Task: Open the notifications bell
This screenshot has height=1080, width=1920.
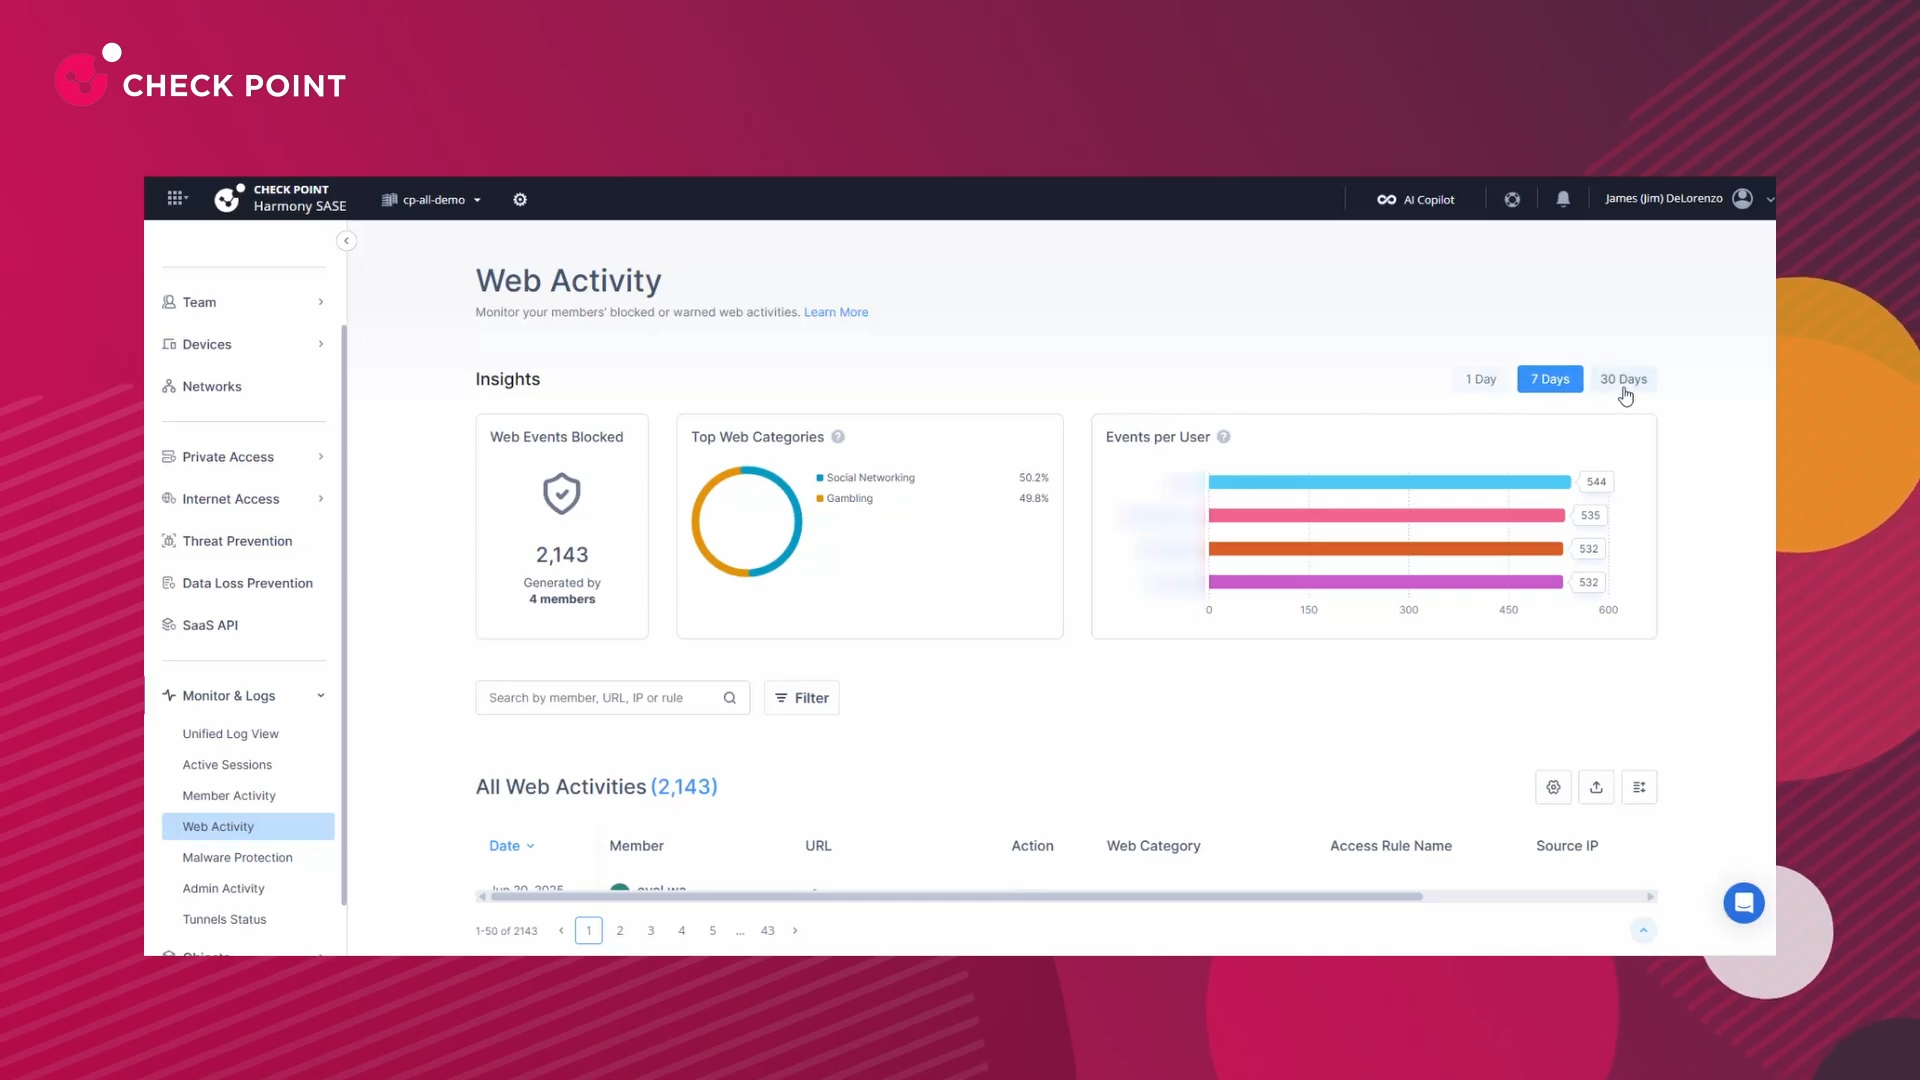Action: pyautogui.click(x=1563, y=199)
